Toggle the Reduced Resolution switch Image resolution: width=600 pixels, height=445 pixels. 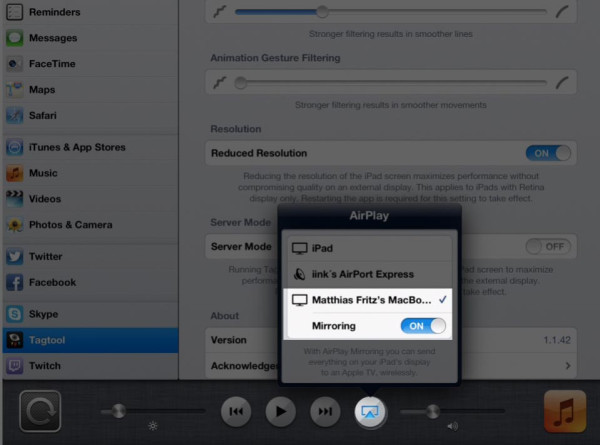[548, 153]
